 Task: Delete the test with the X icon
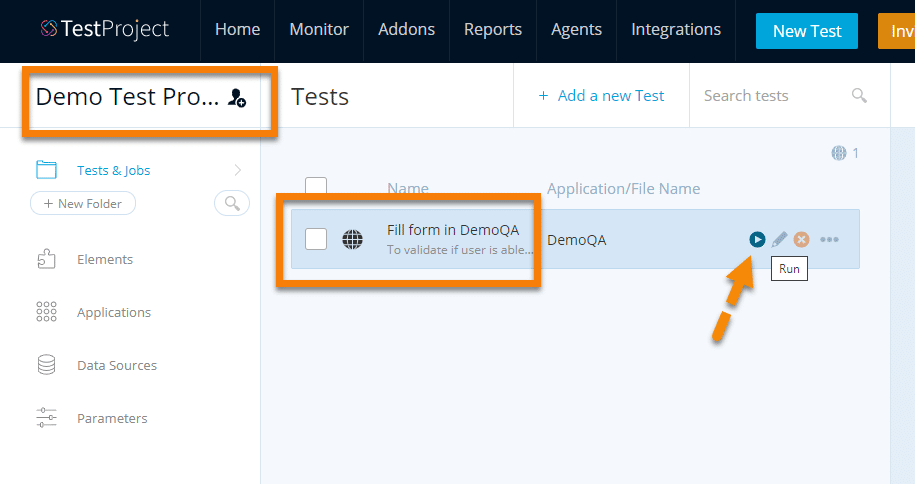coord(801,239)
